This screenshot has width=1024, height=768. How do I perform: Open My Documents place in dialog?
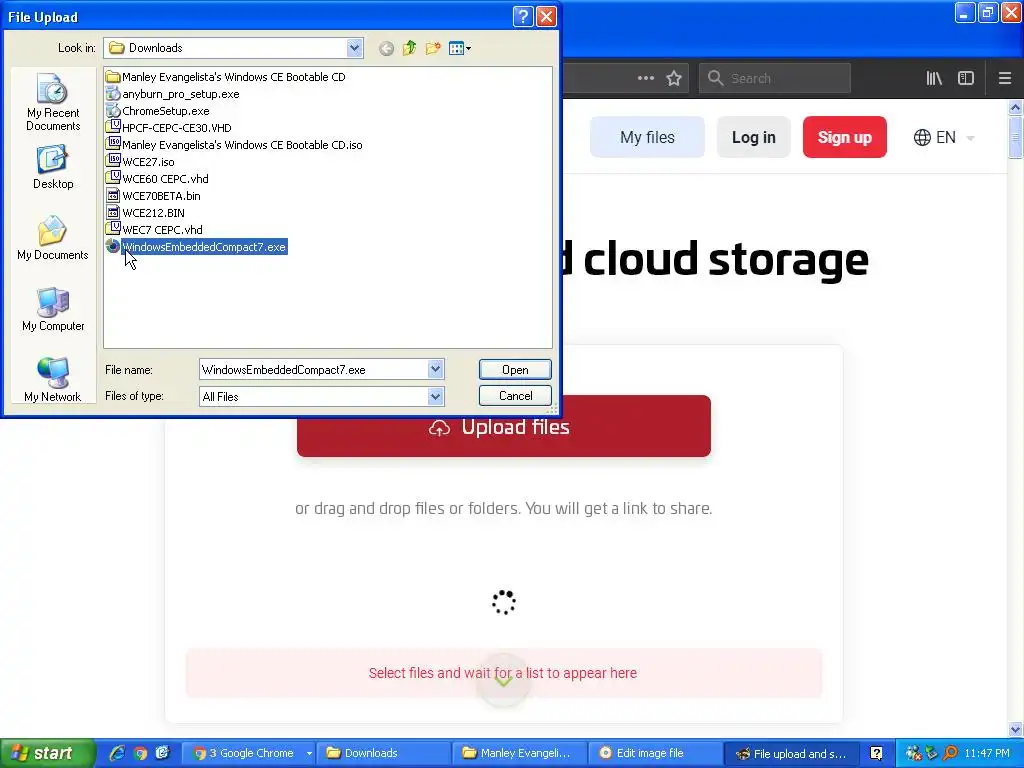pos(53,238)
